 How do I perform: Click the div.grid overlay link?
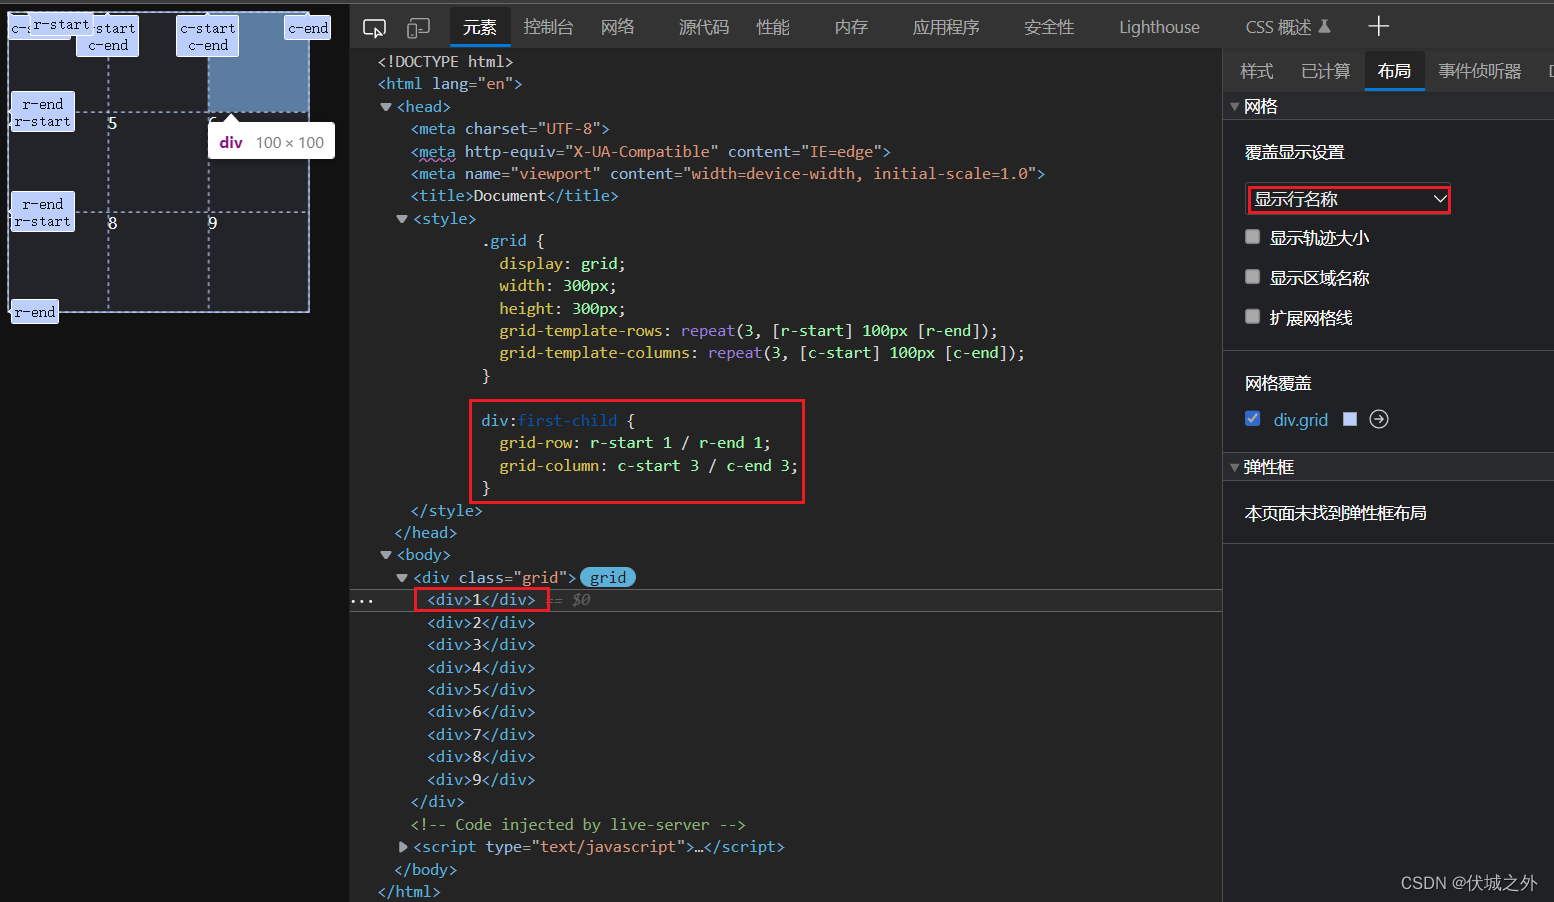[x=1300, y=420]
